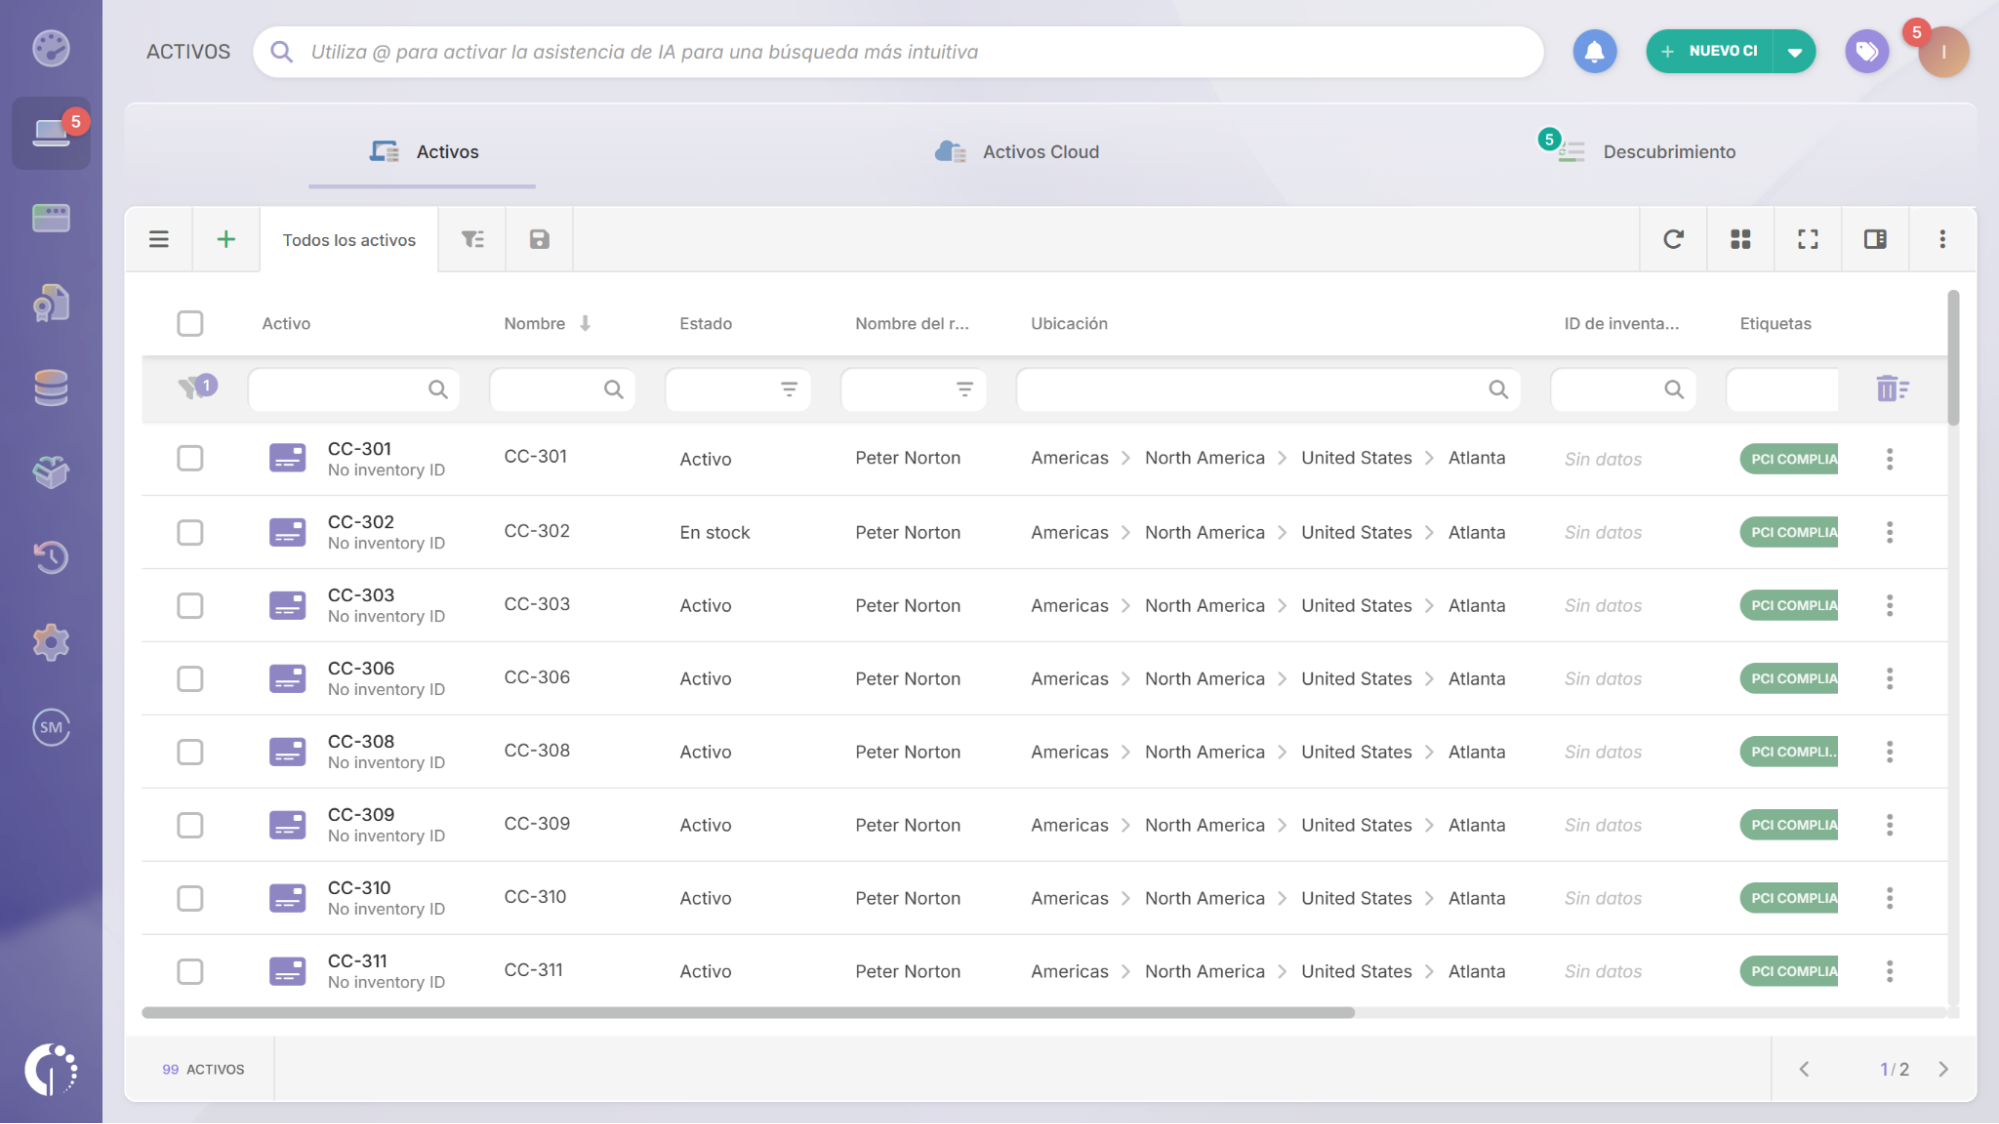Open the settings gear in the sidebar
1999x1124 pixels.
51,642
